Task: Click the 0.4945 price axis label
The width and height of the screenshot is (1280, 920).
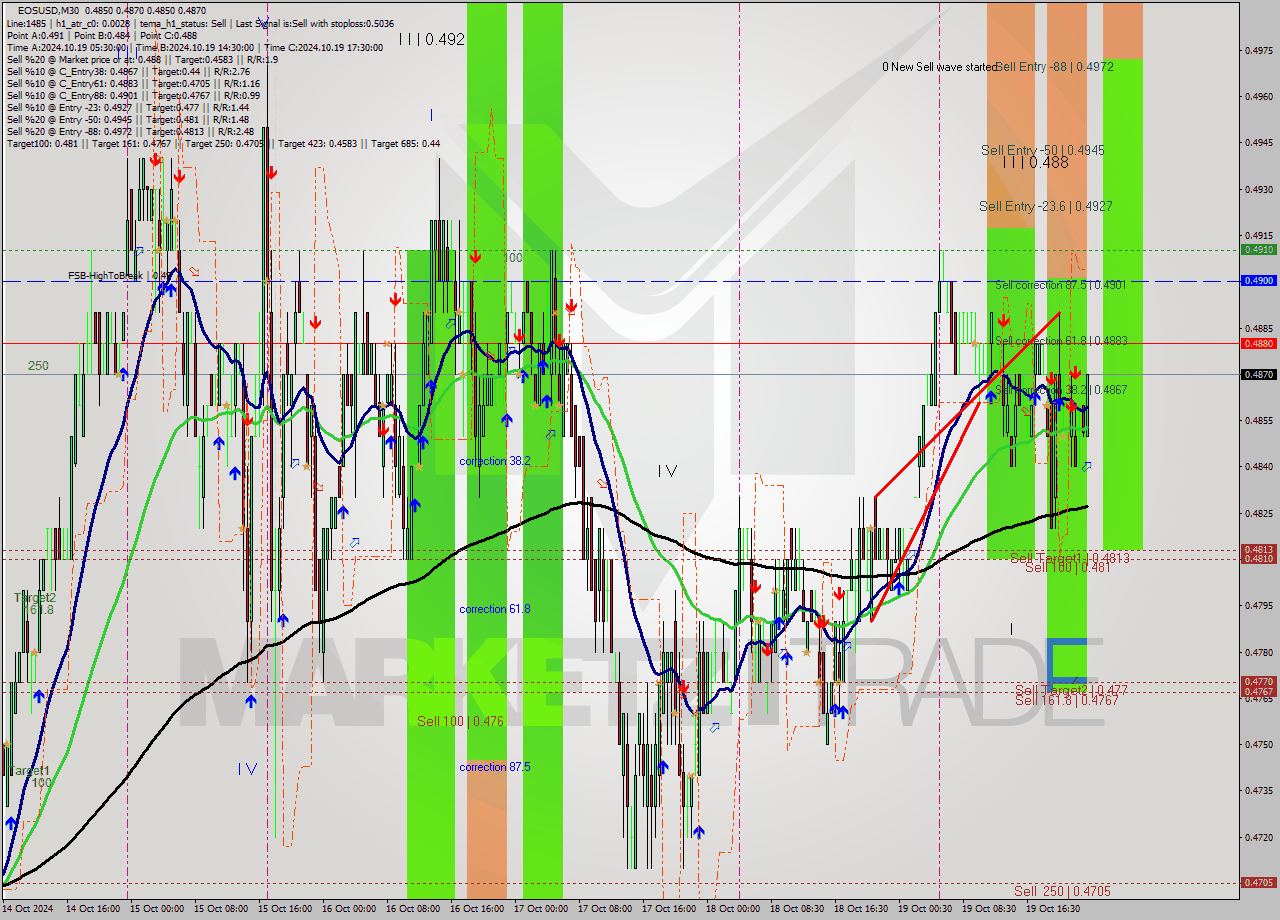Action: point(1259,142)
